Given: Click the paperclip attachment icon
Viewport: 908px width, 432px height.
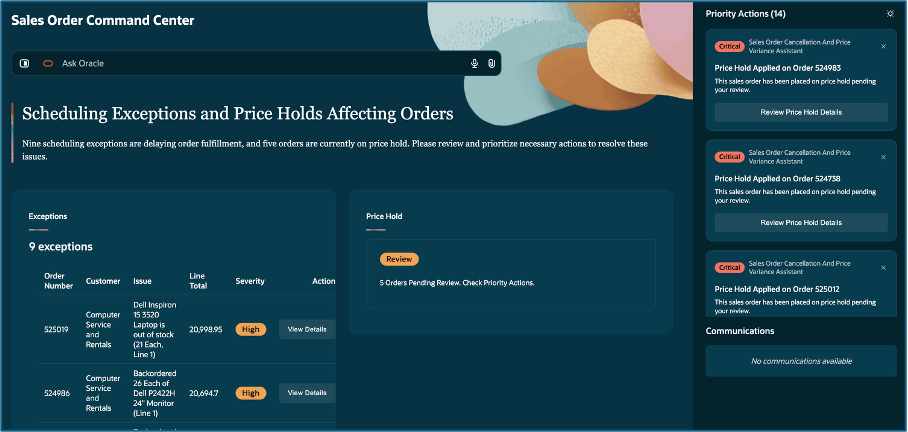Looking at the screenshot, I should click(x=492, y=63).
